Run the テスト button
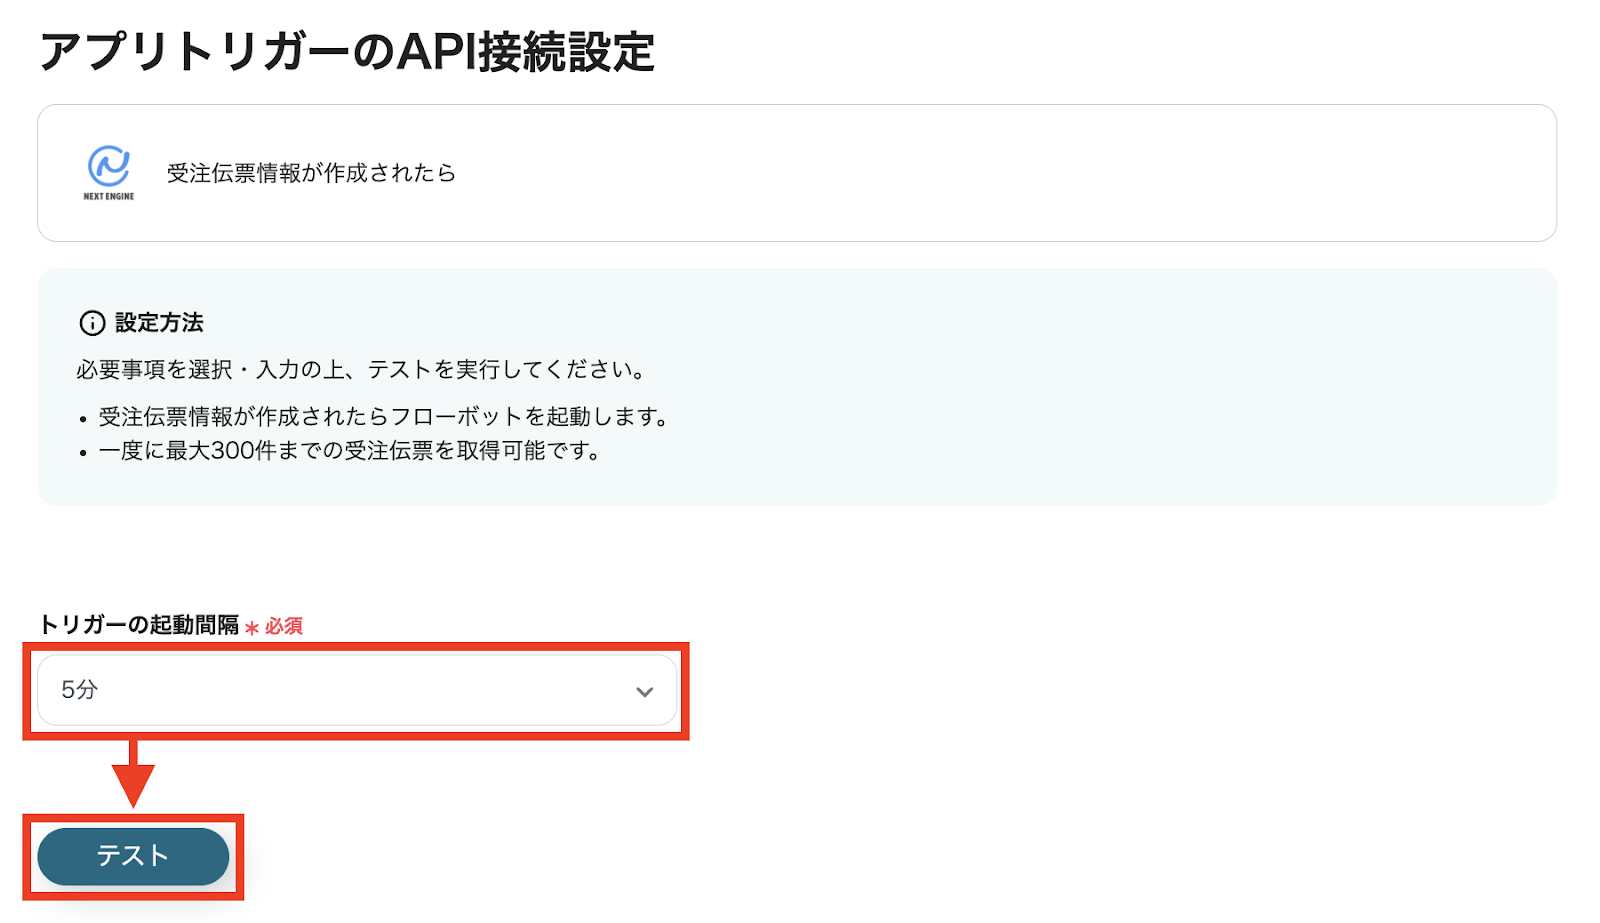Screen dimensions: 1600x923 tap(133, 856)
